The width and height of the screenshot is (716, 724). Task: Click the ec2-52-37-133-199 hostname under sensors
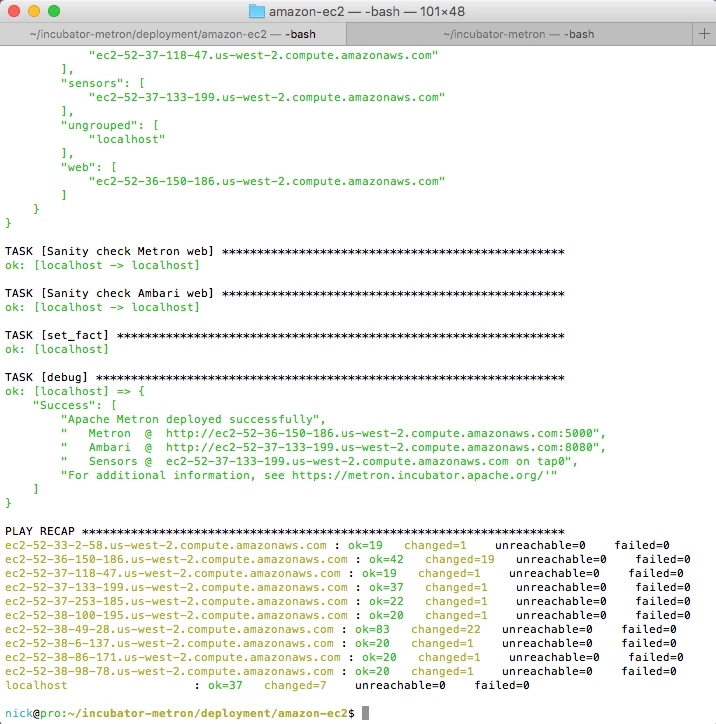[x=267, y=97]
